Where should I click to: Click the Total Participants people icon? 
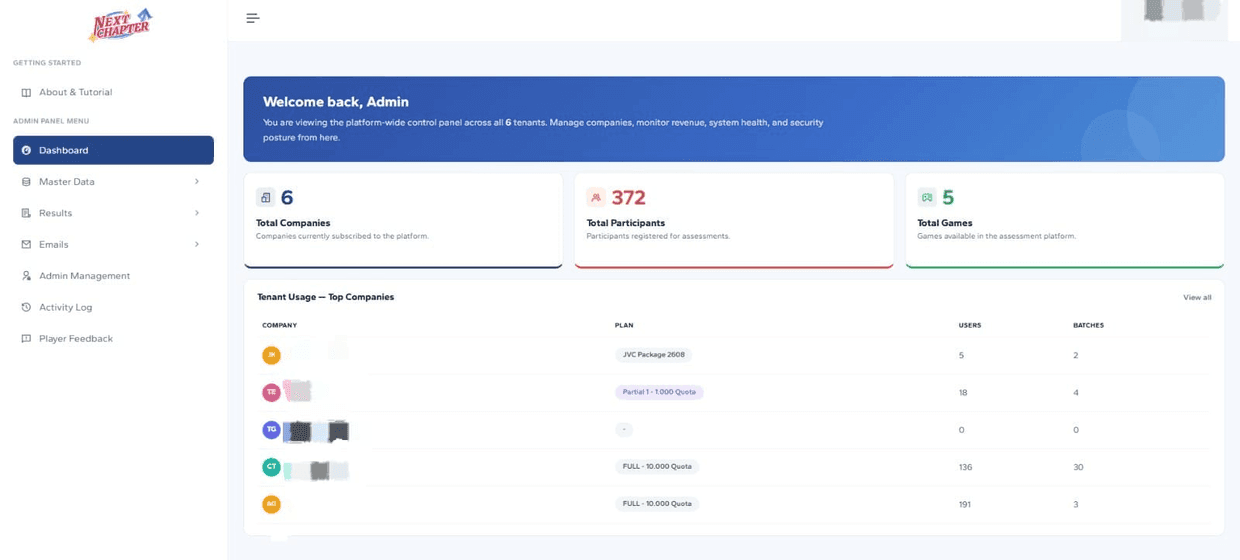tap(596, 197)
